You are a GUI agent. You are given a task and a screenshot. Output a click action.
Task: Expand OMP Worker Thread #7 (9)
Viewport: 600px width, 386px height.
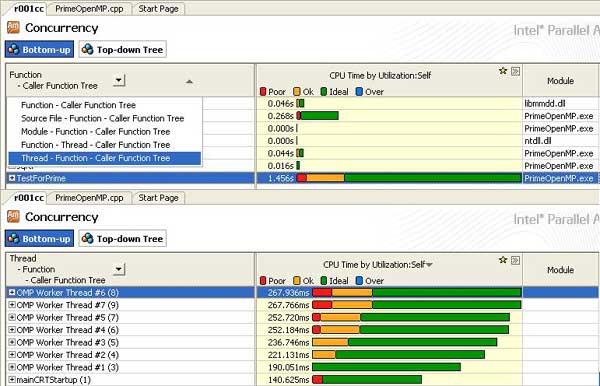click(12, 305)
